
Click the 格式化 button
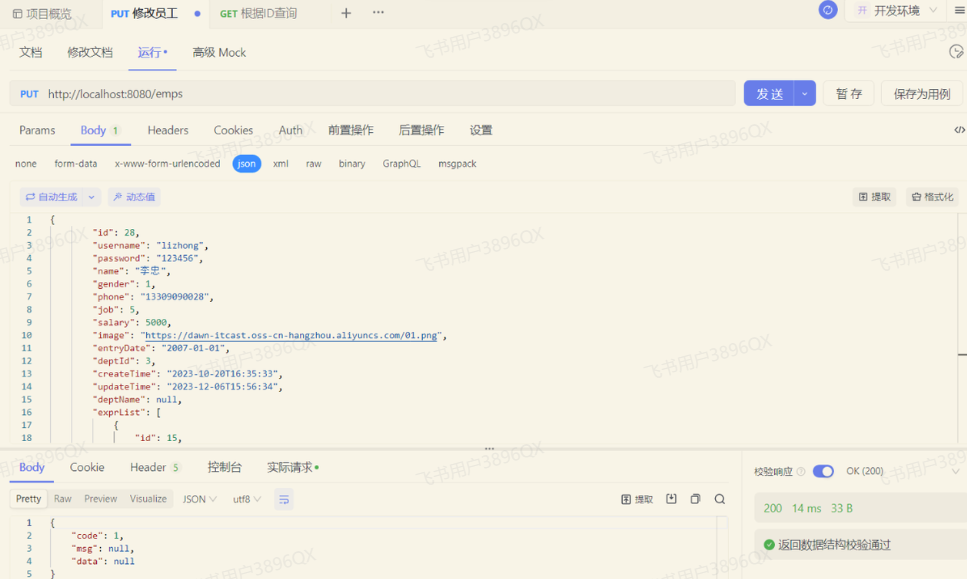tap(932, 197)
